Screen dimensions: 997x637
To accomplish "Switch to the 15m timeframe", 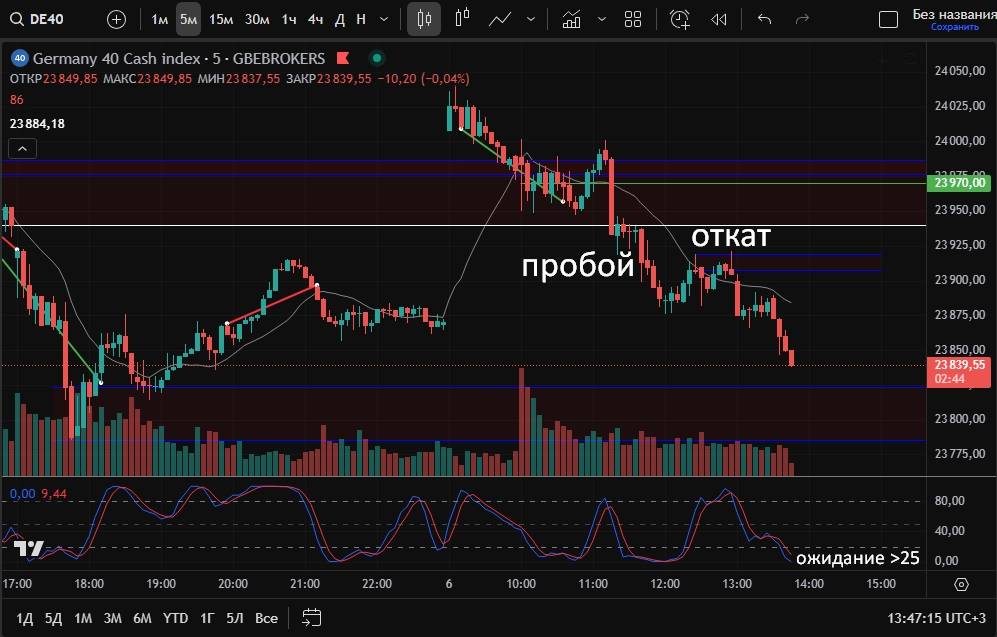I will click(221, 19).
